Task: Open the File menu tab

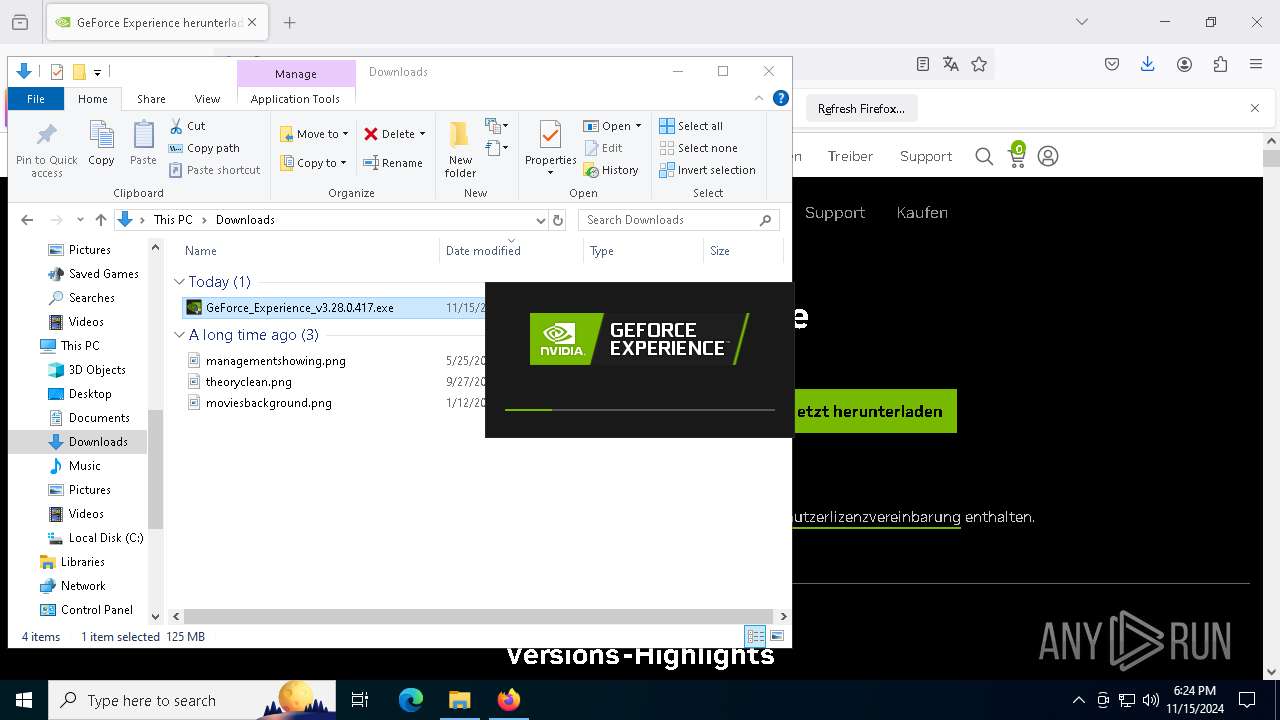Action: point(36,99)
